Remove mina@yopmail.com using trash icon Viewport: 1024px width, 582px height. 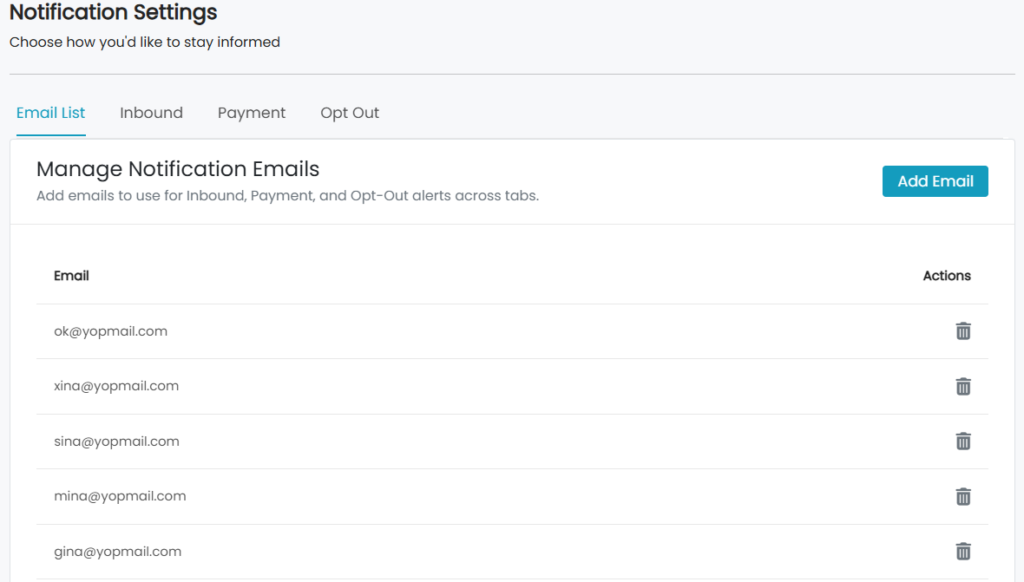tap(963, 496)
